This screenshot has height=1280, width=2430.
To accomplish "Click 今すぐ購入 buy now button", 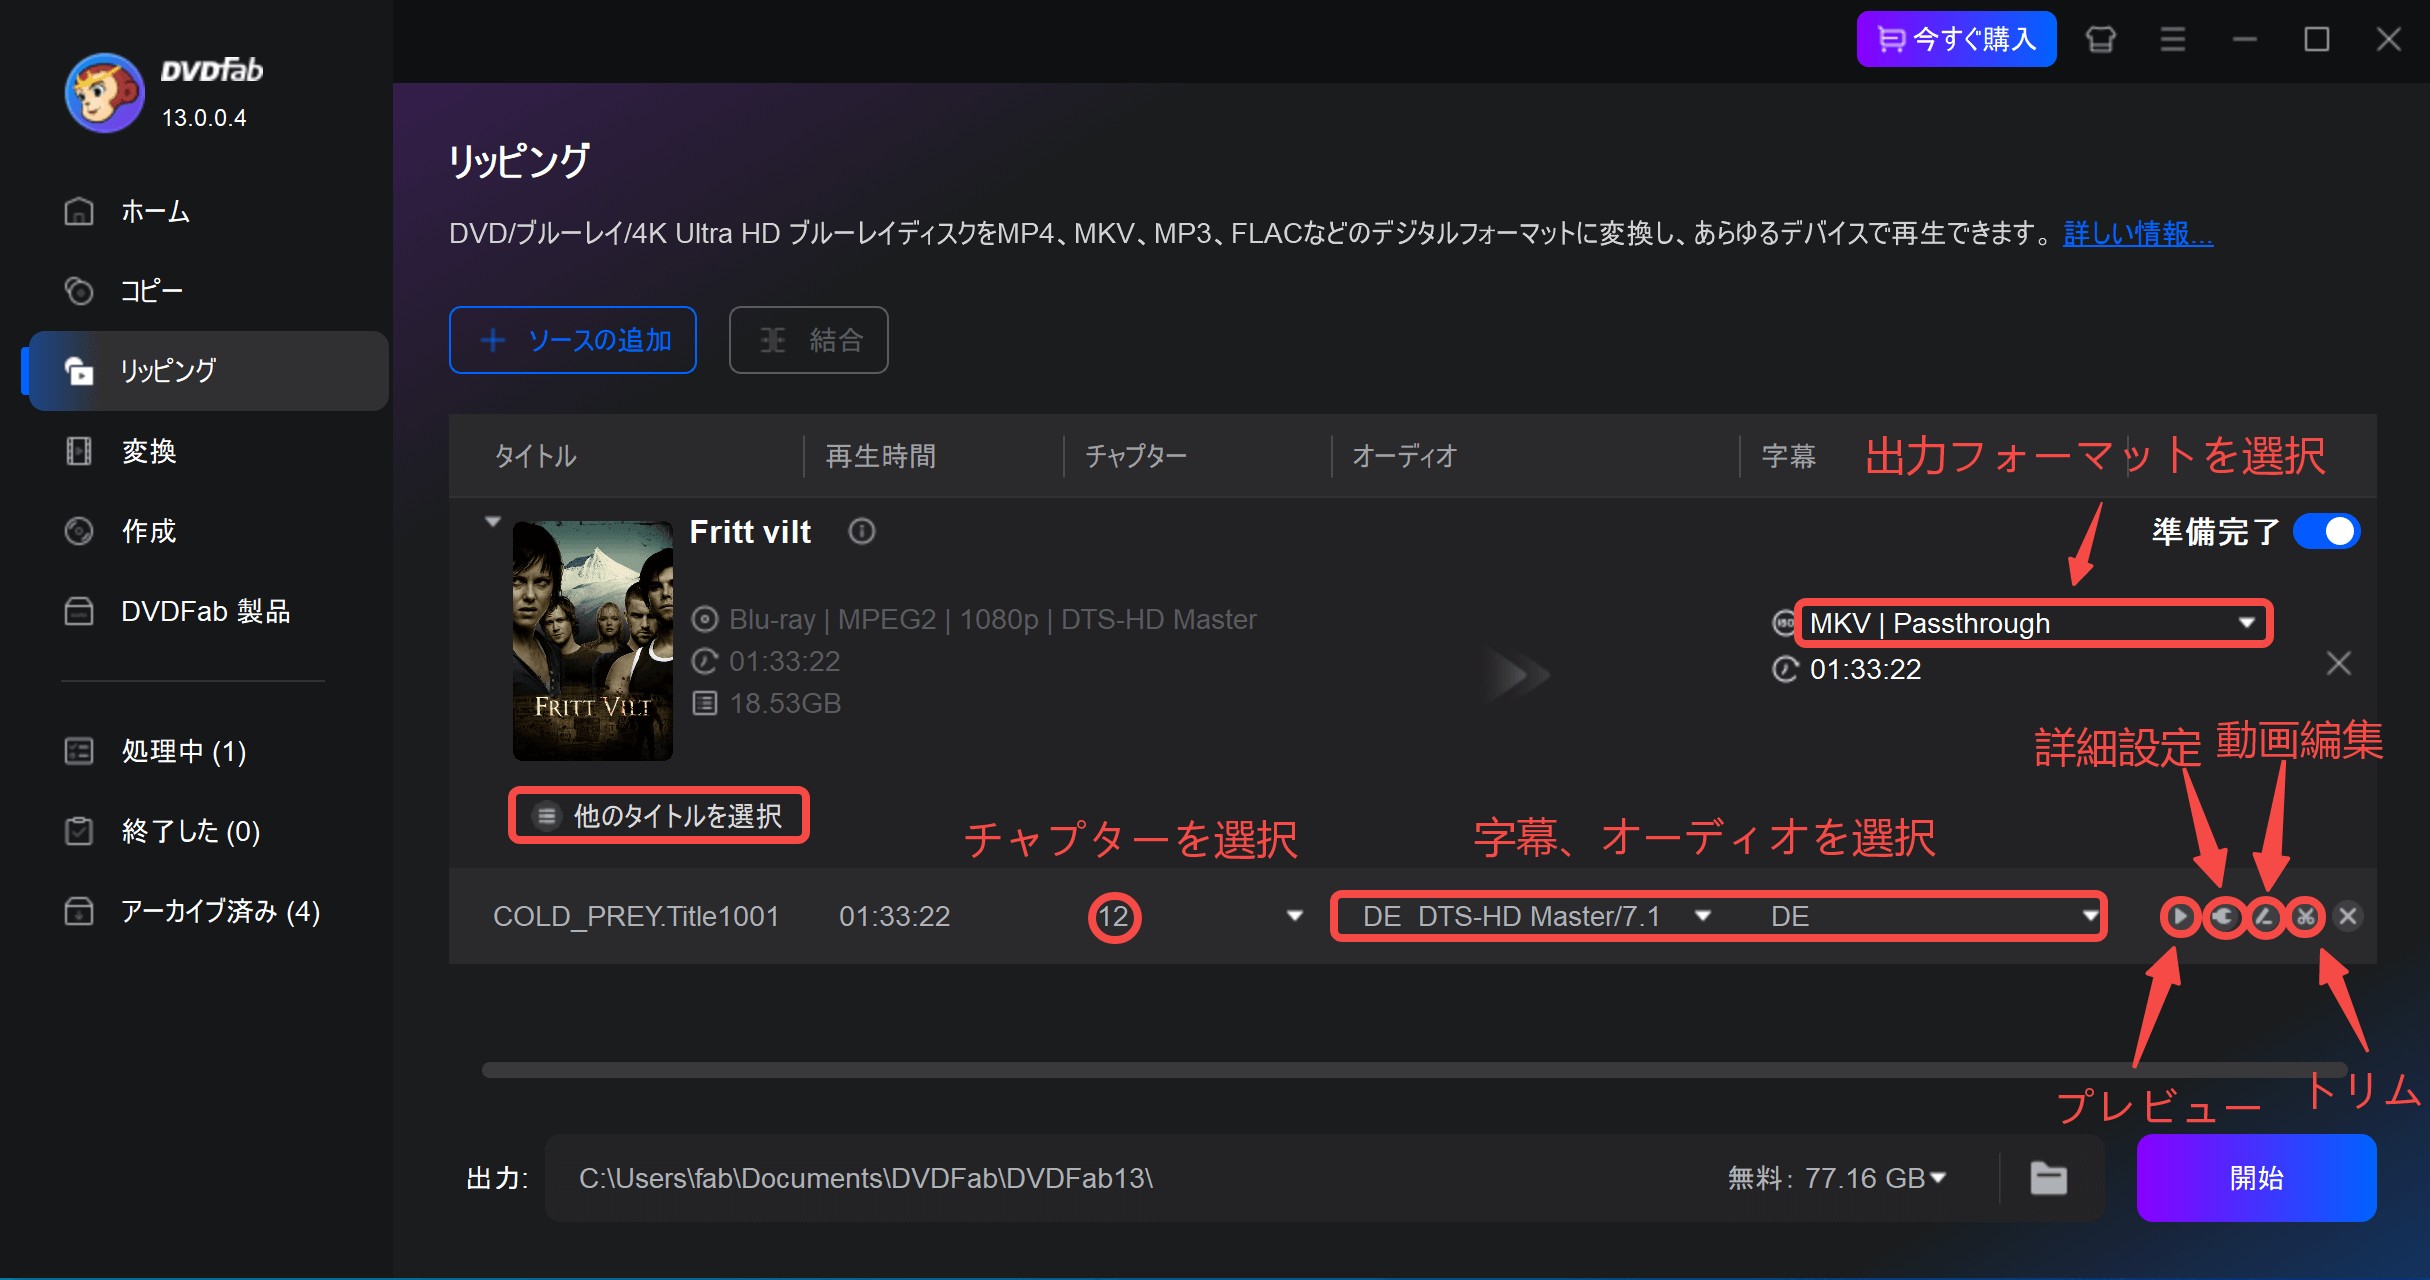I will click(1956, 39).
